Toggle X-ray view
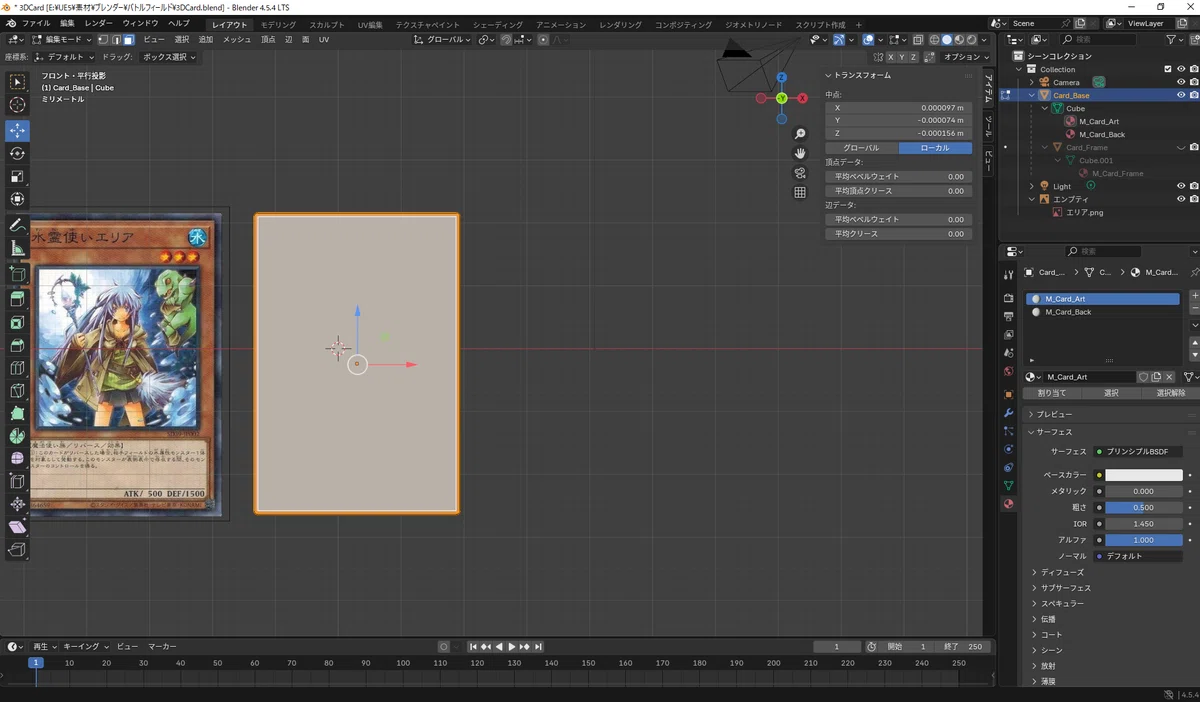The image size is (1200, 702). (917, 39)
